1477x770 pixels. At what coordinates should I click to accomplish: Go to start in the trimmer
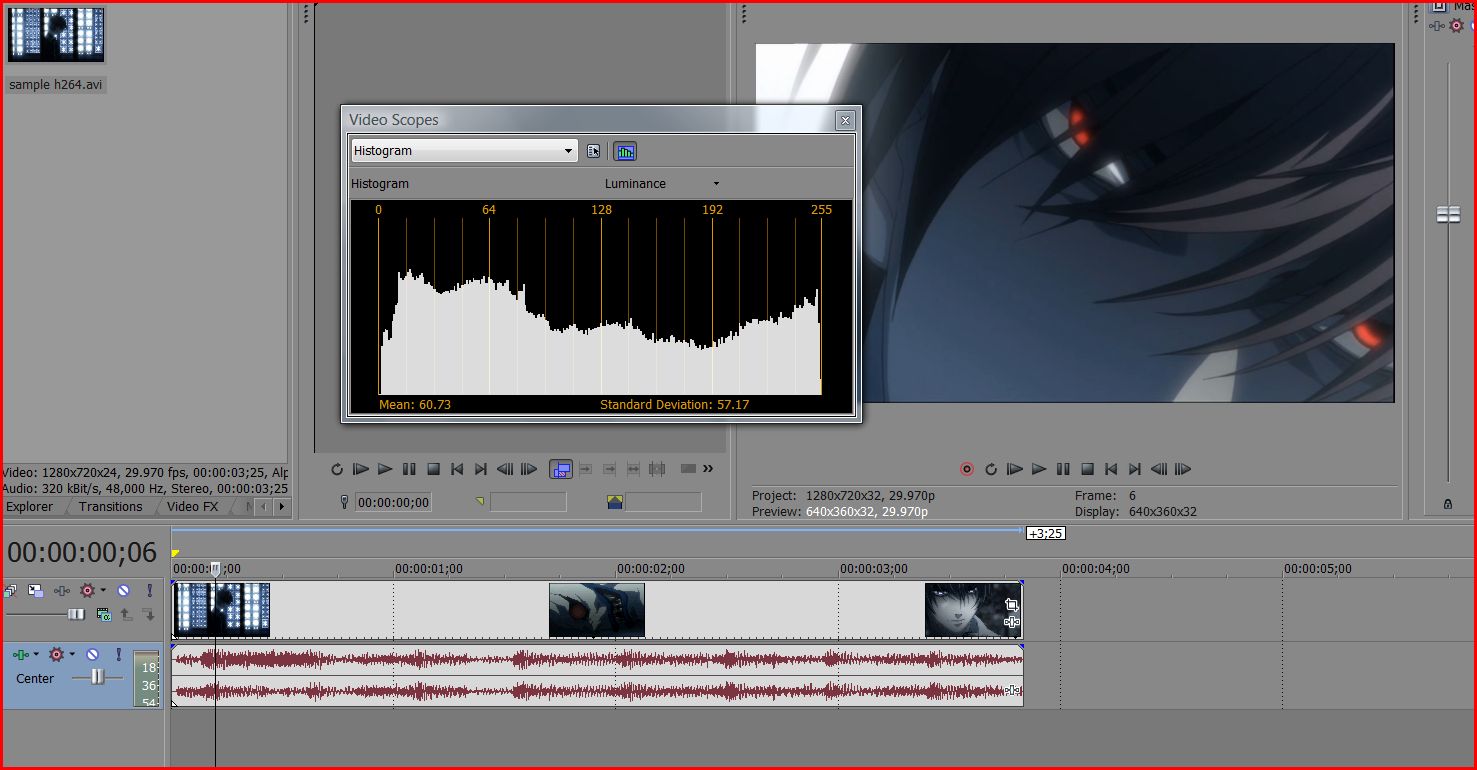(457, 469)
